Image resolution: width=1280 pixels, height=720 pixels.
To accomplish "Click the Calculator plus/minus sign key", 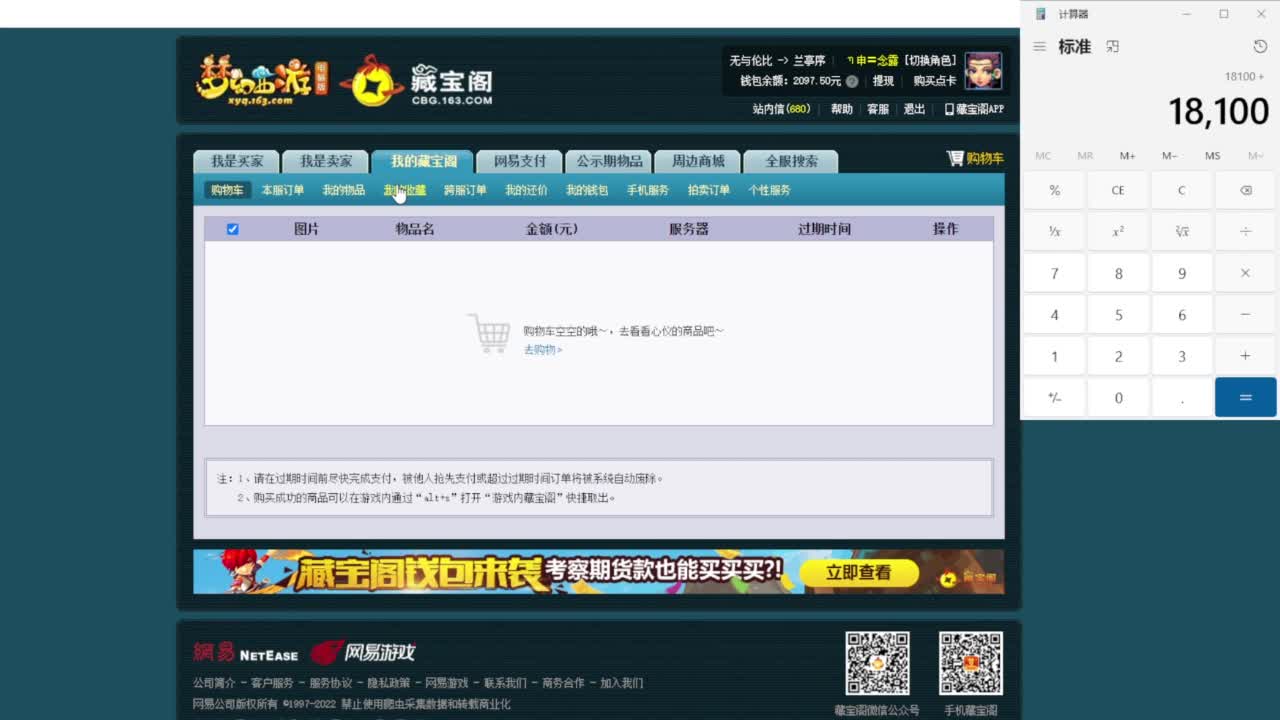I will coord(1054,397).
